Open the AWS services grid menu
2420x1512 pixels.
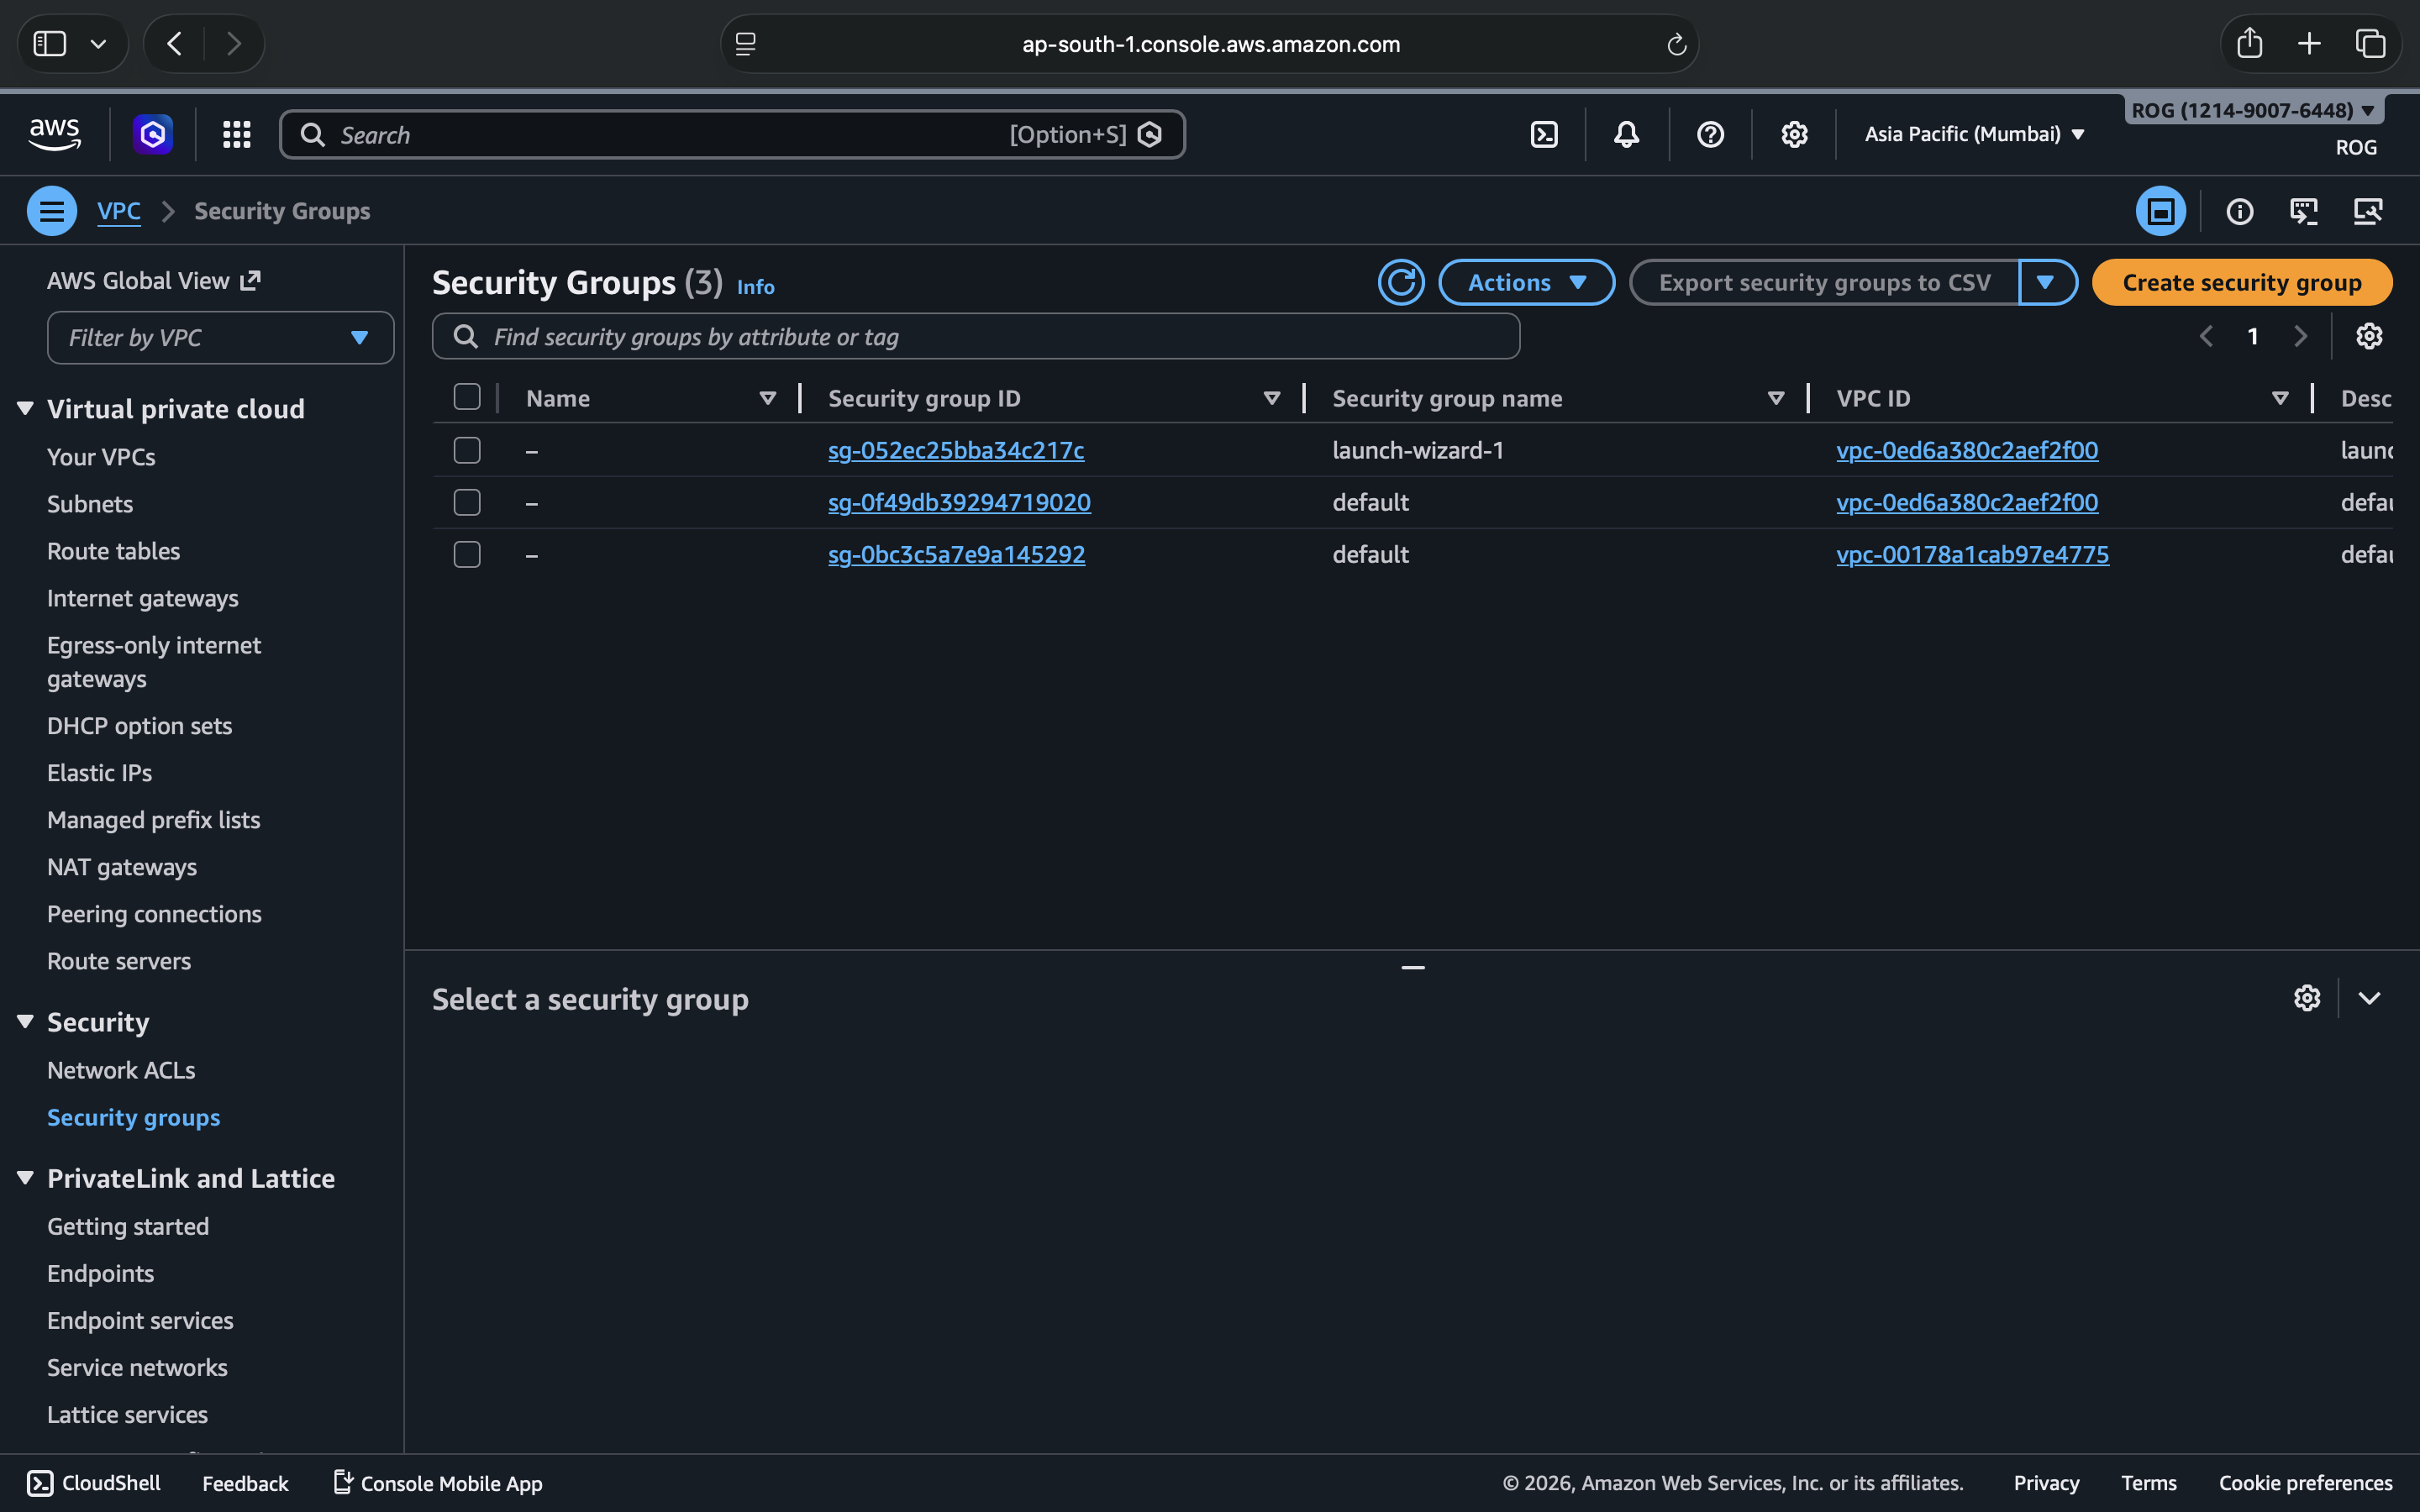[x=236, y=134]
